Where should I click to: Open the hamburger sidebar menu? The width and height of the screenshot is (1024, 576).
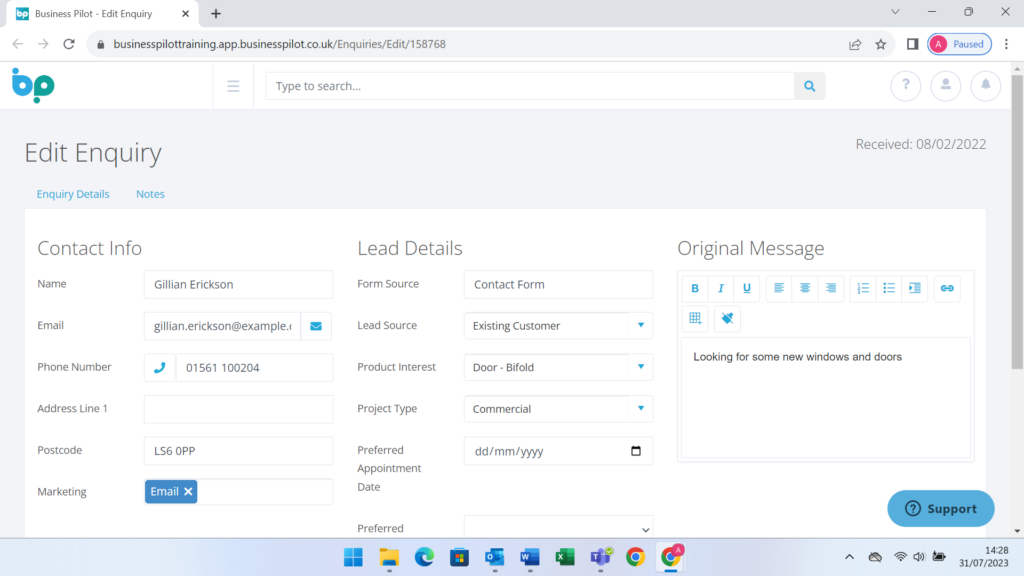[x=233, y=86]
